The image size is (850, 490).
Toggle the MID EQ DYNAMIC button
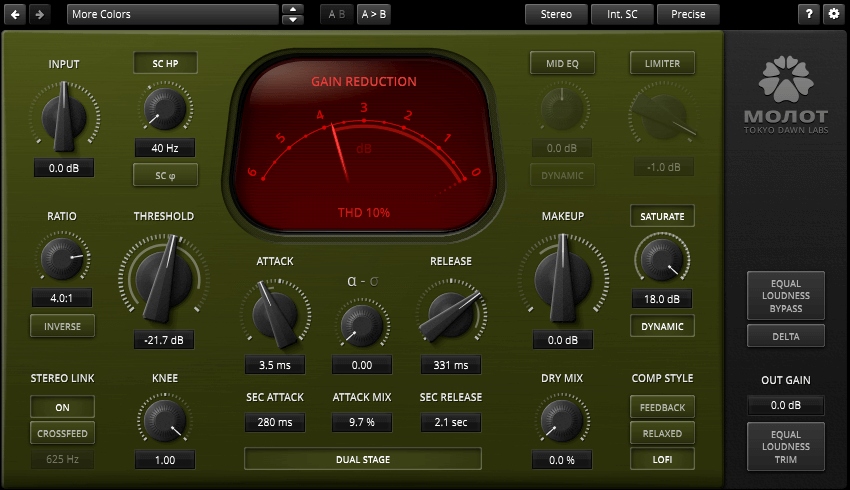tap(562, 176)
